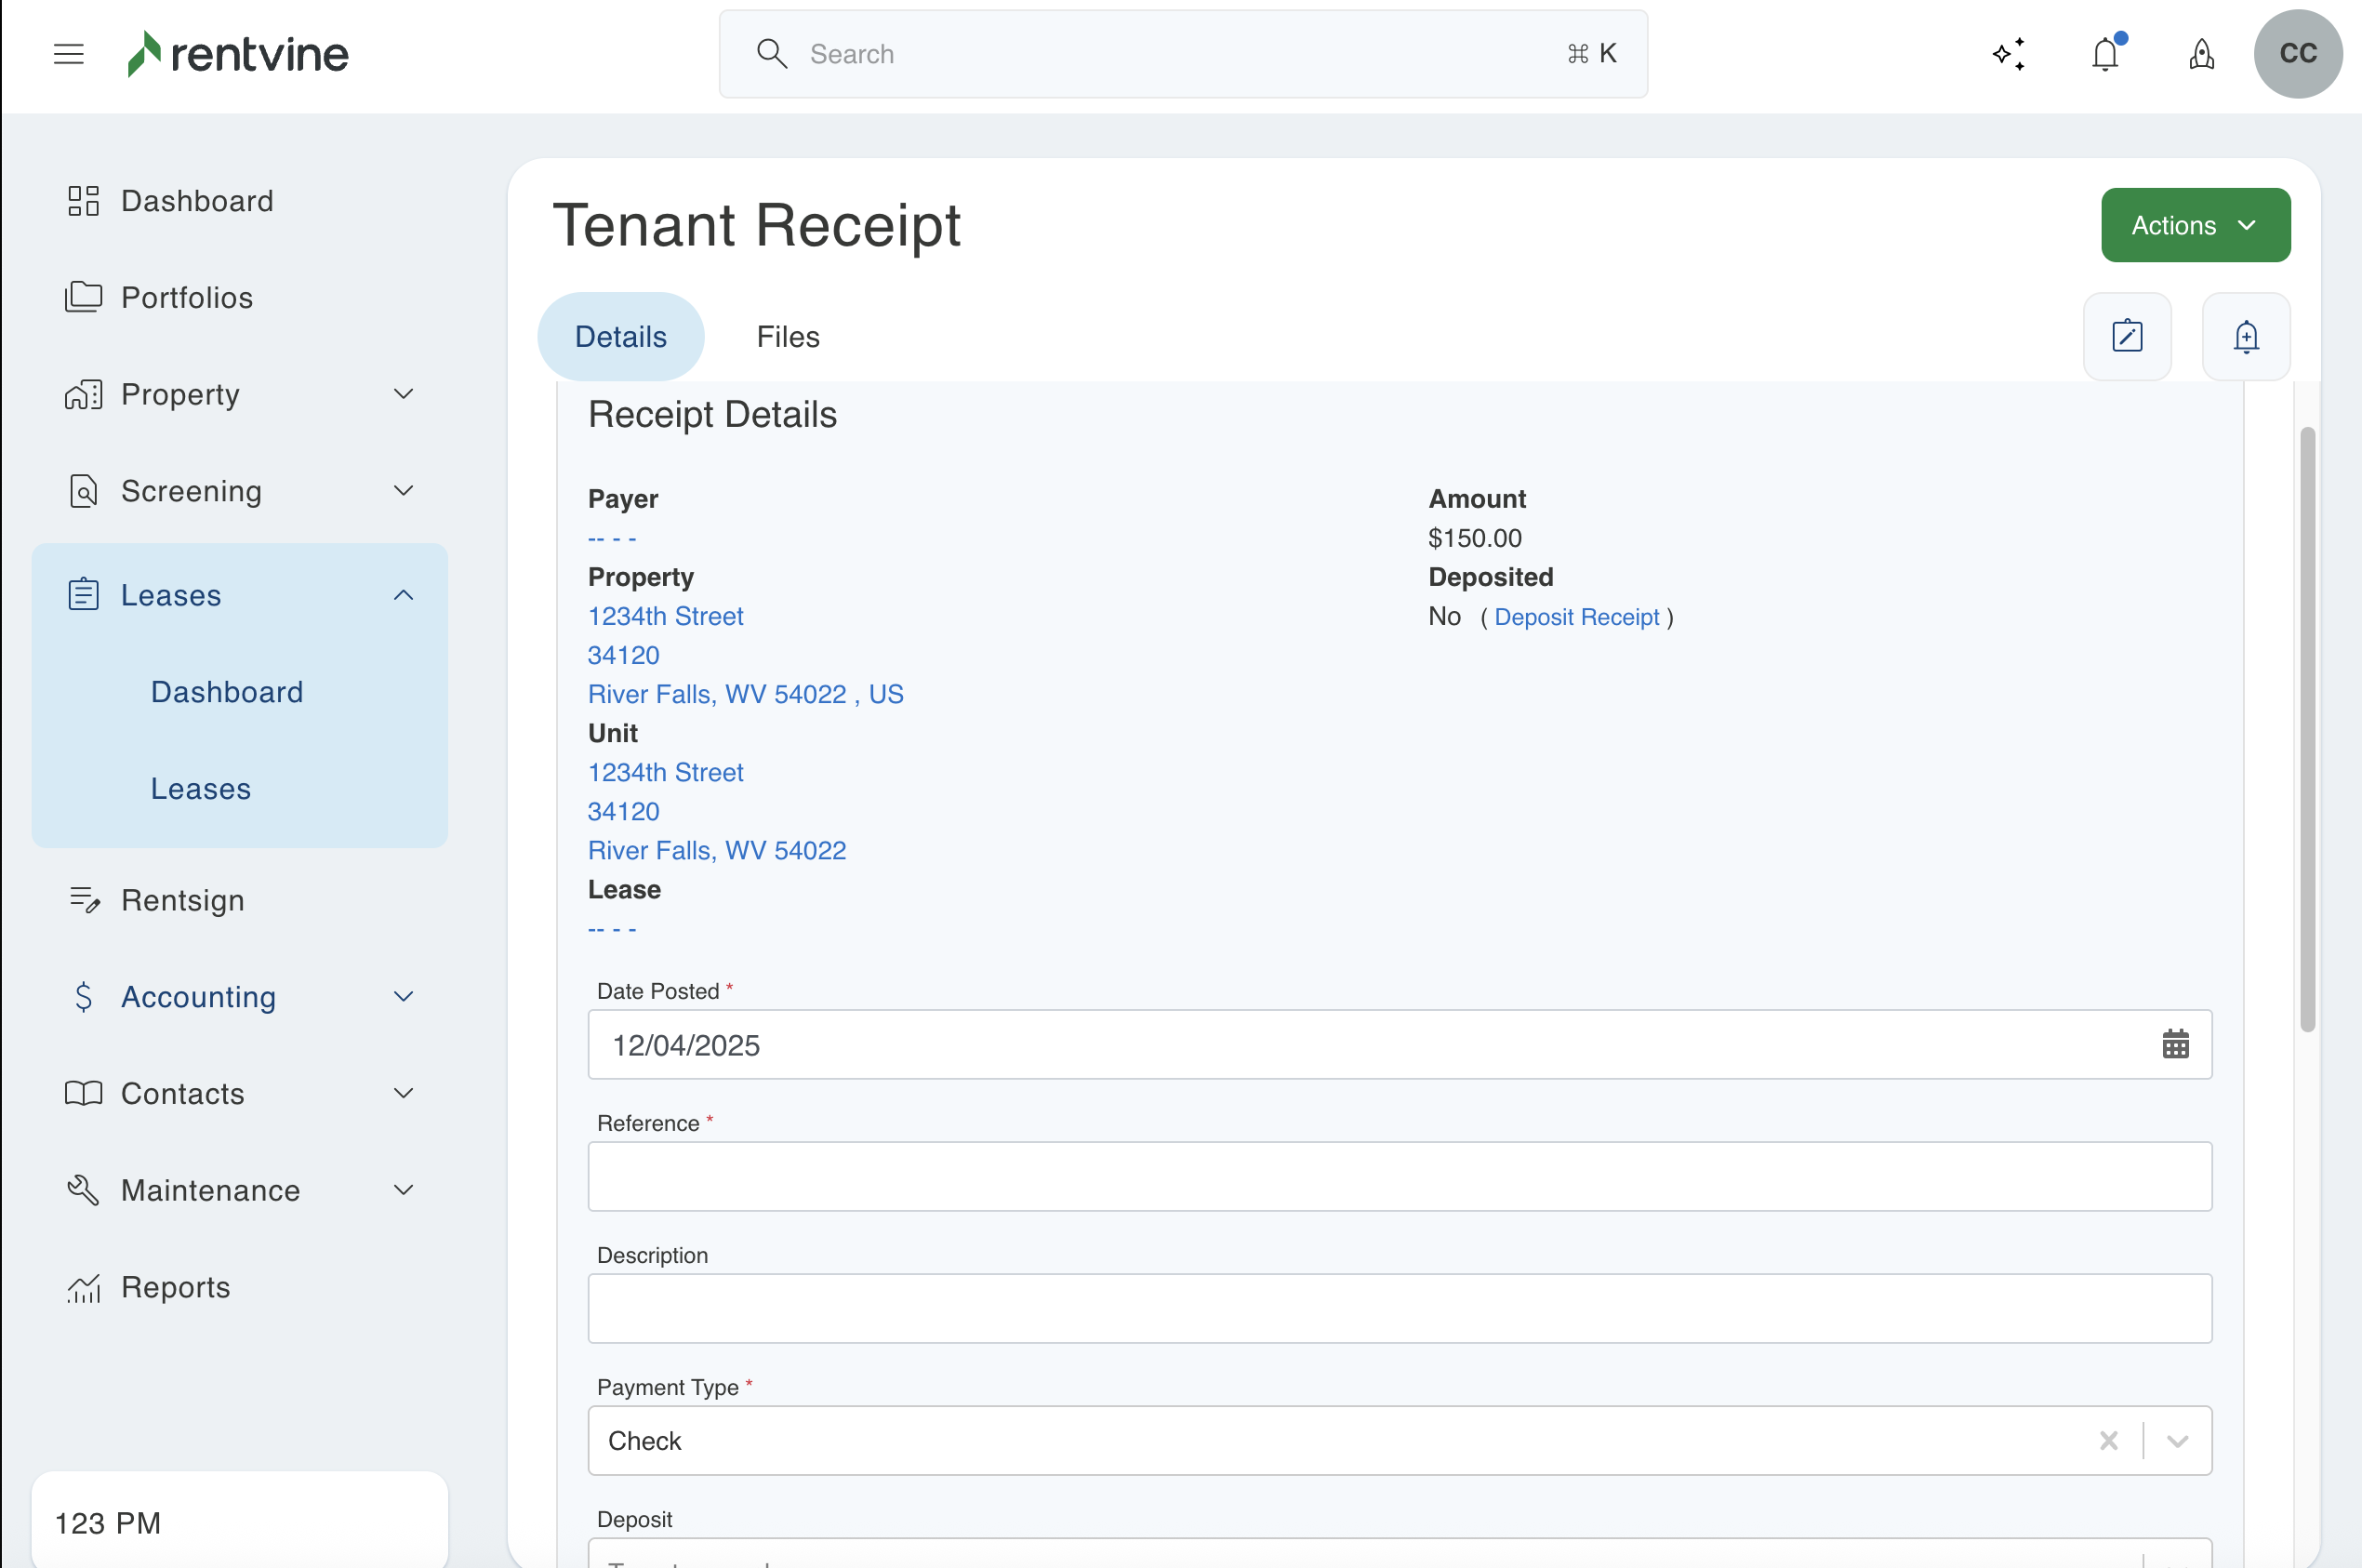This screenshot has width=2362, height=1568.
Task: Click the add note icon button
Action: (2127, 336)
